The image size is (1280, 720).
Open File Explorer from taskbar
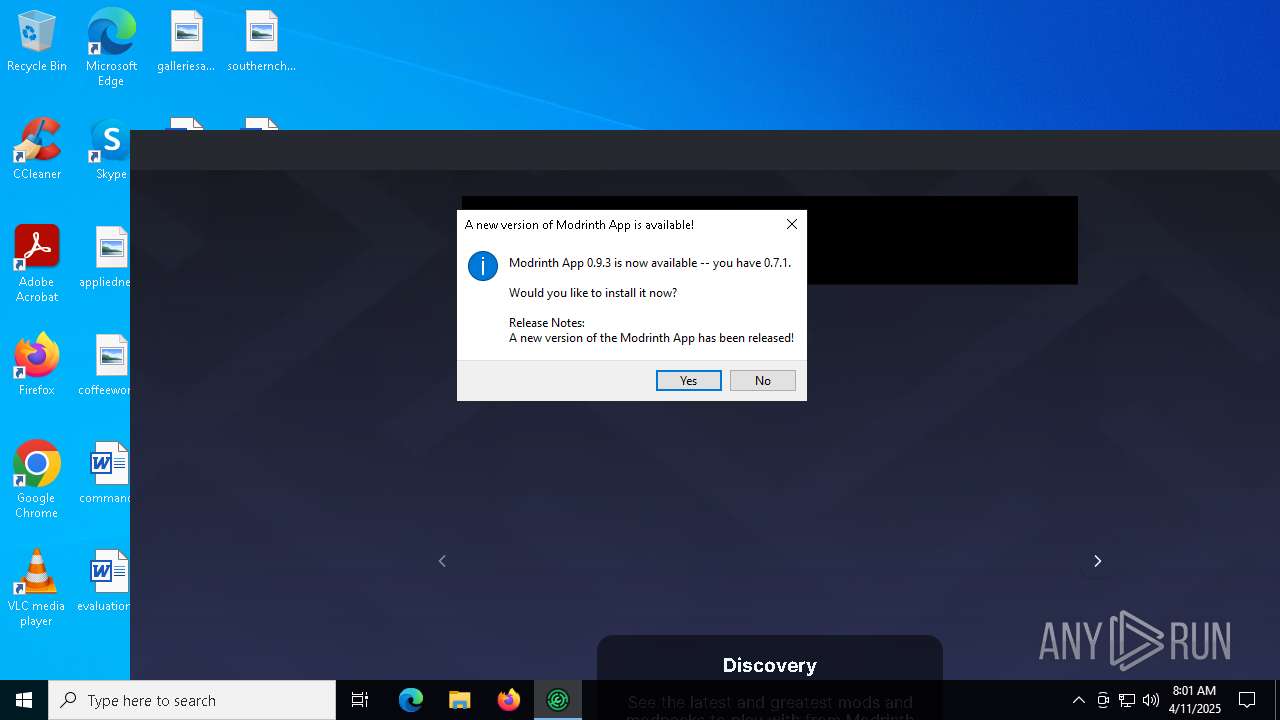point(460,700)
